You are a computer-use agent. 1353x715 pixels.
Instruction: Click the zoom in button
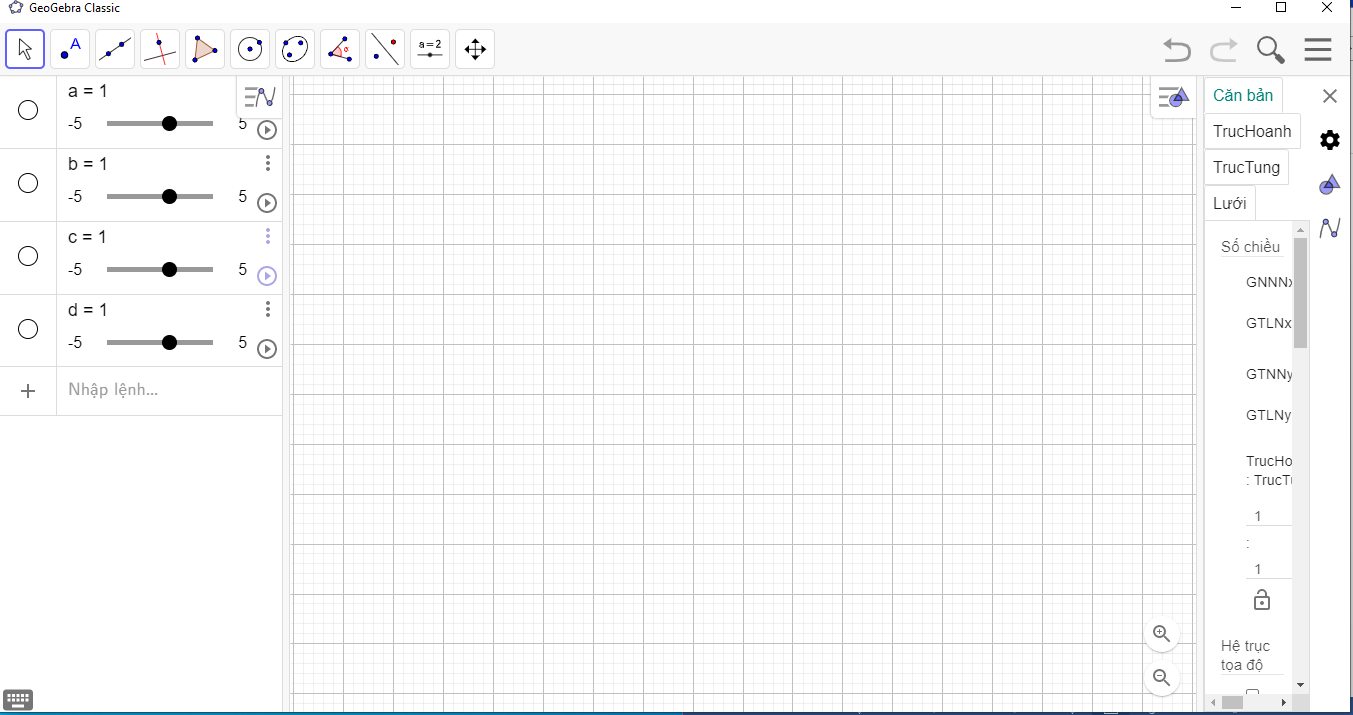(1161, 633)
